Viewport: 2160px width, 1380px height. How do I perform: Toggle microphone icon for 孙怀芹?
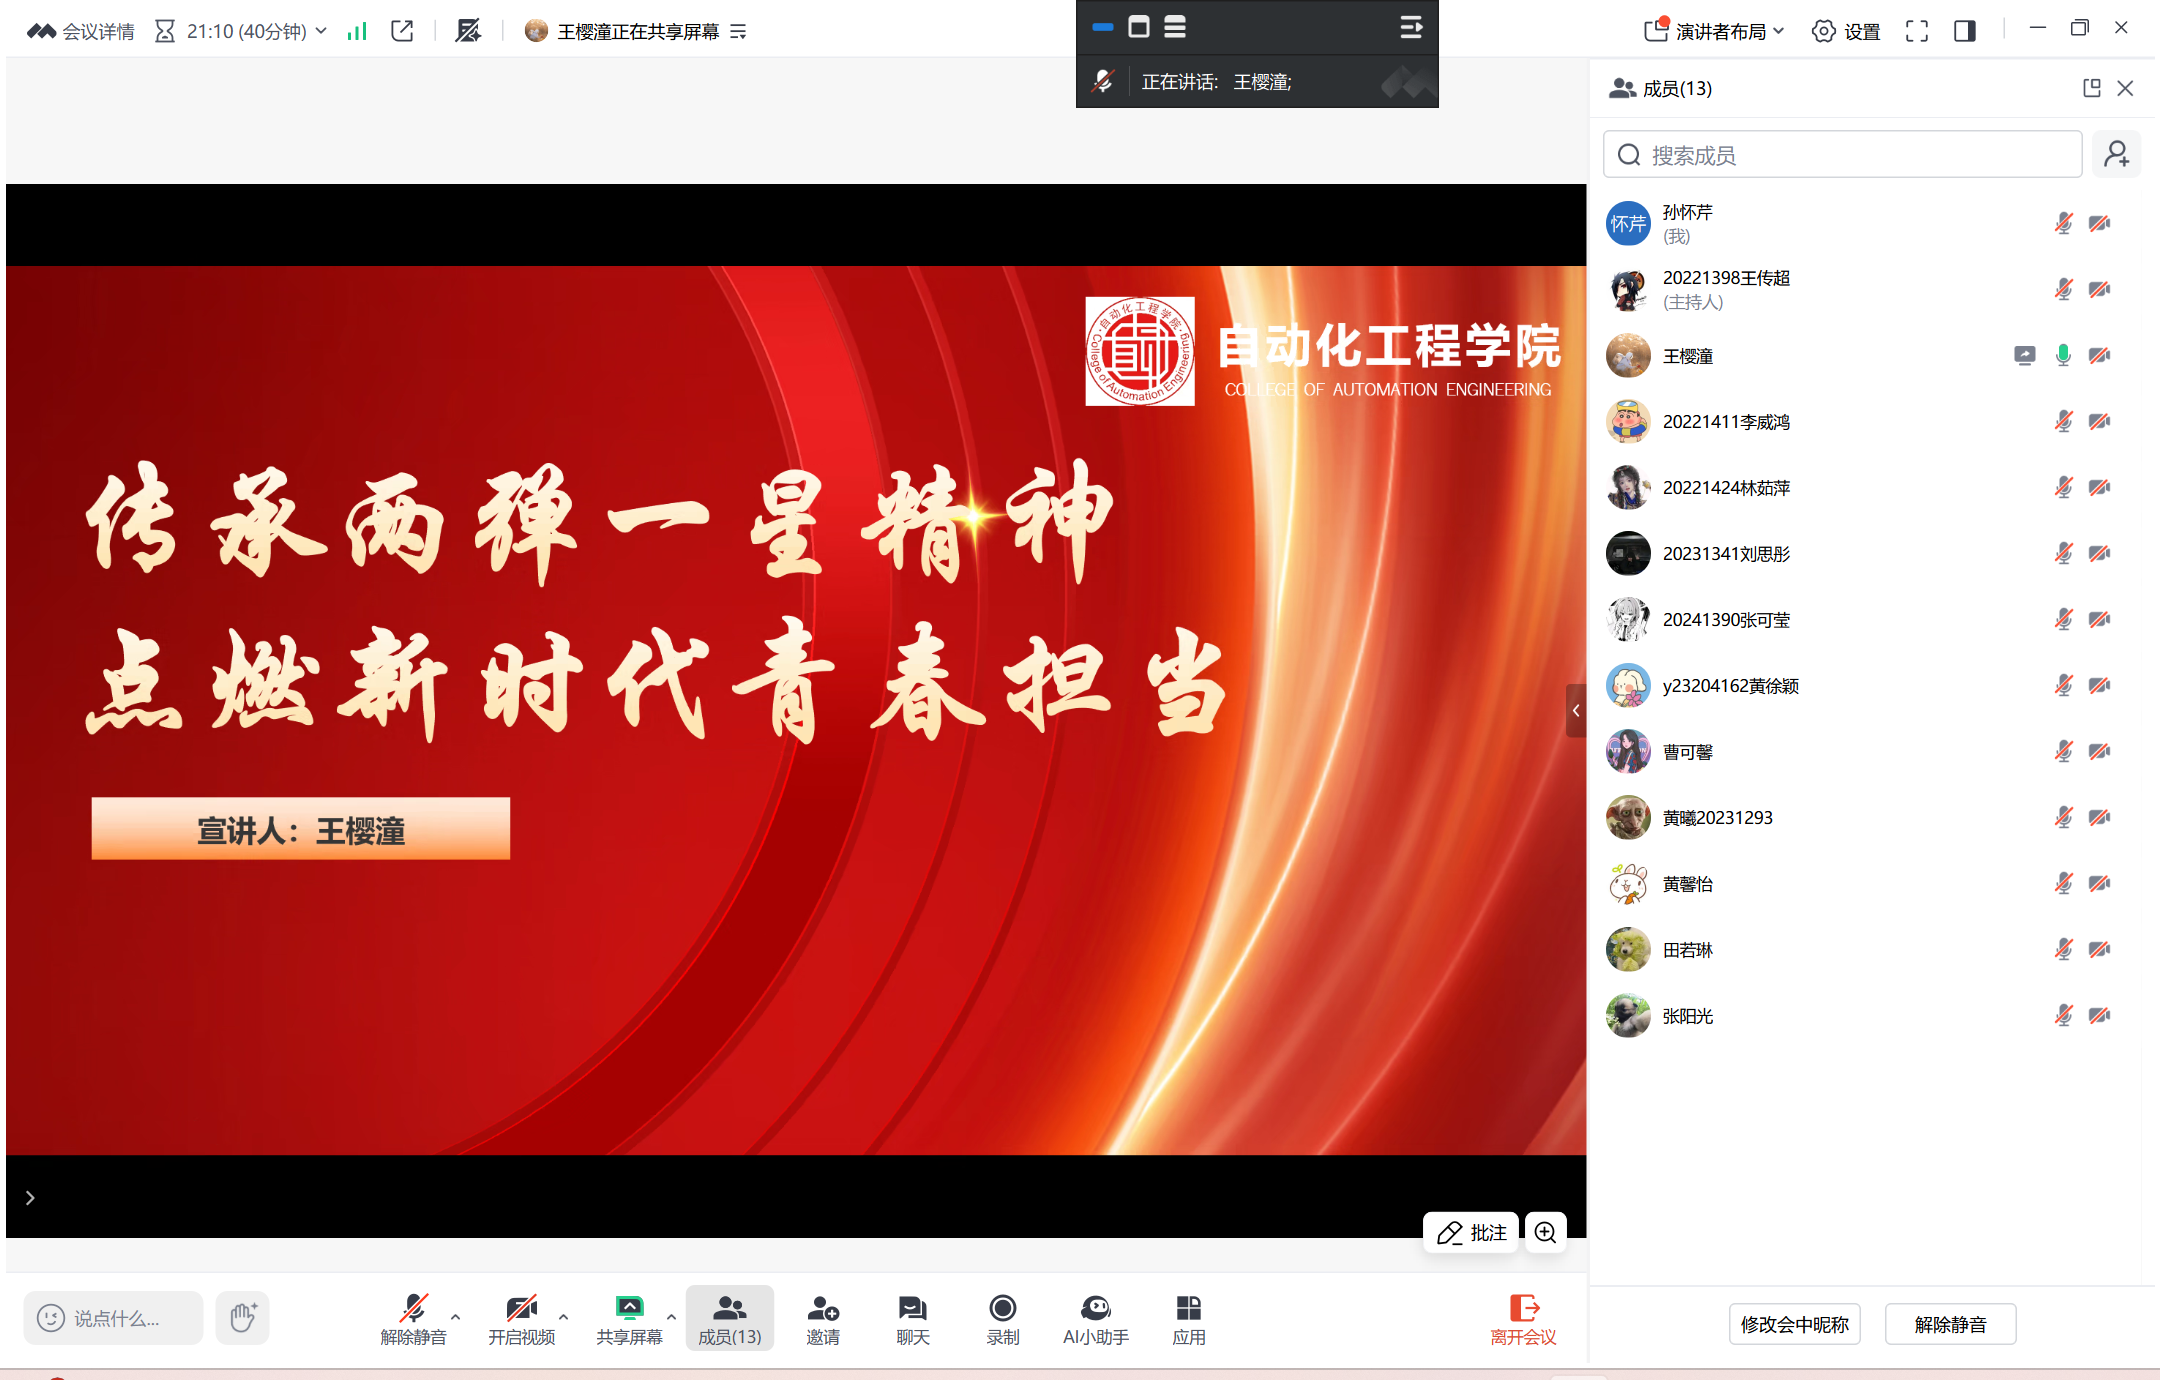click(2063, 223)
